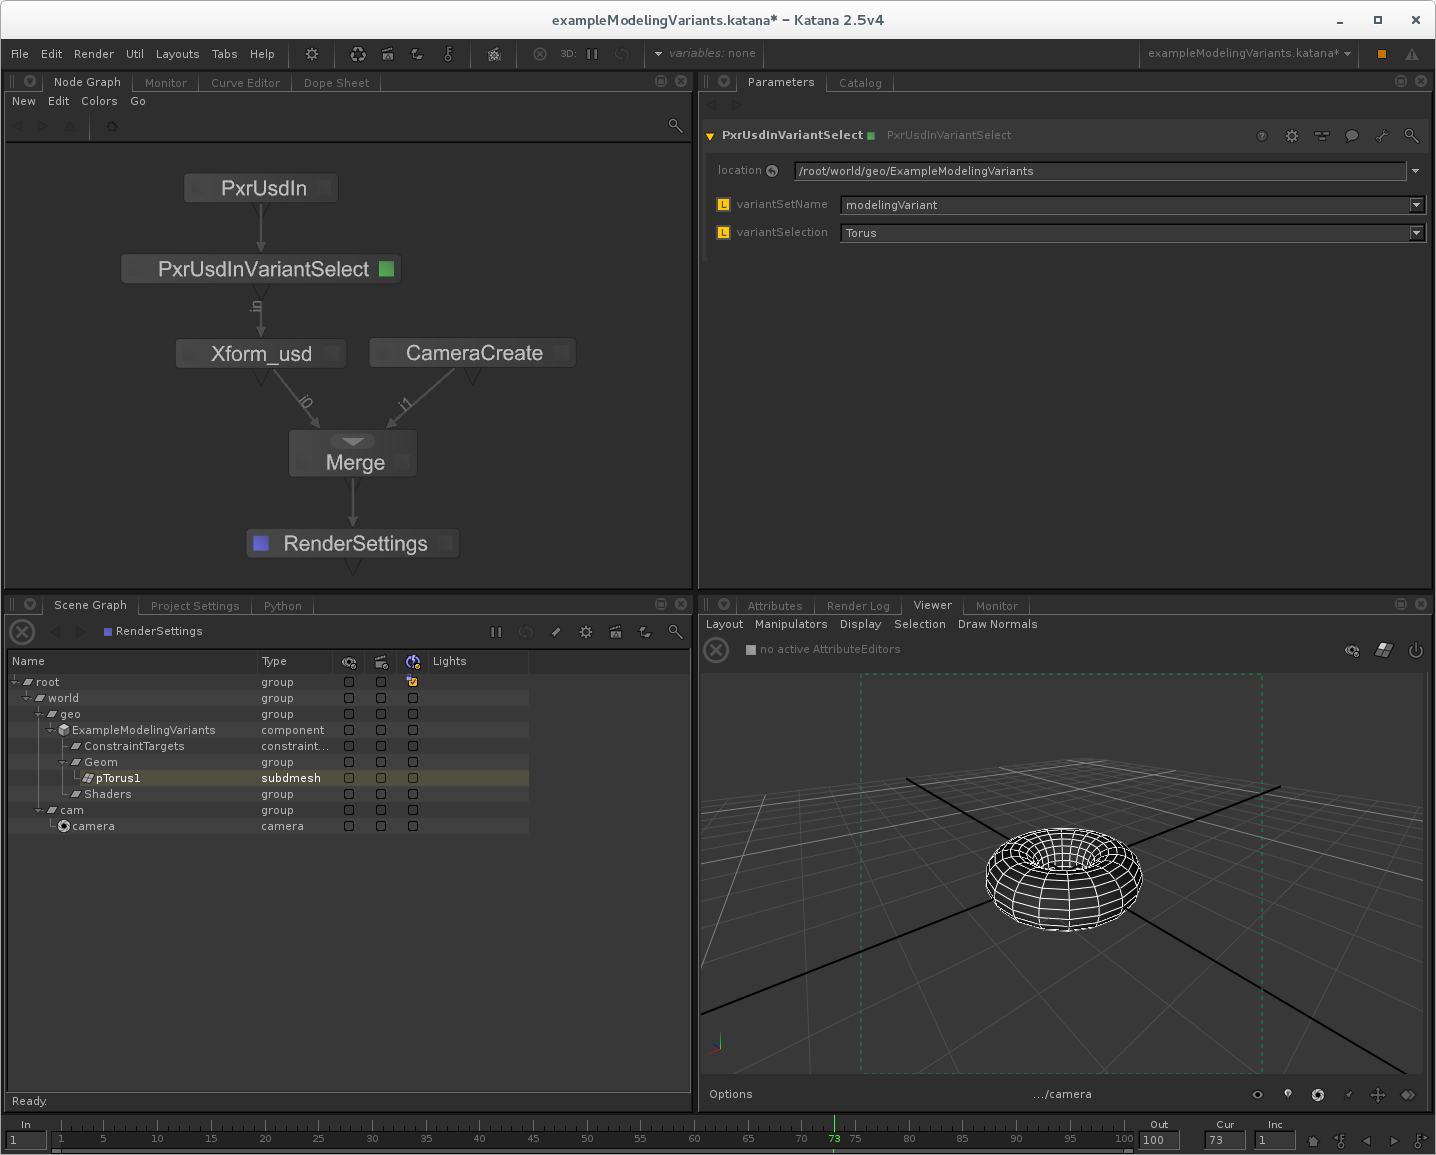The width and height of the screenshot is (1436, 1155).
Task: Open the Layouts menu
Action: [177, 54]
